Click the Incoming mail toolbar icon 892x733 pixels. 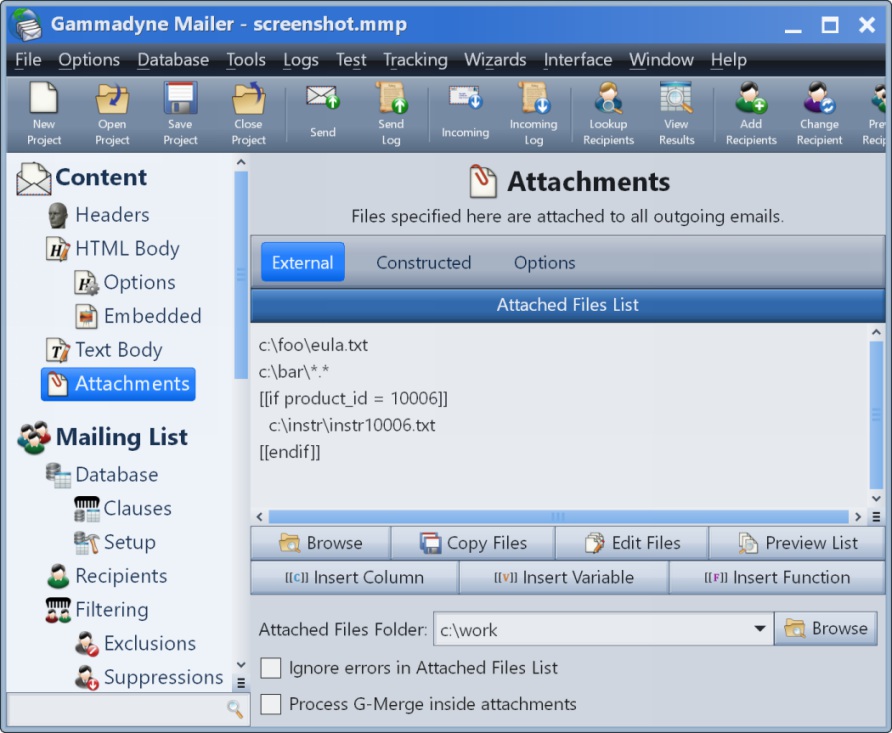pos(465,113)
